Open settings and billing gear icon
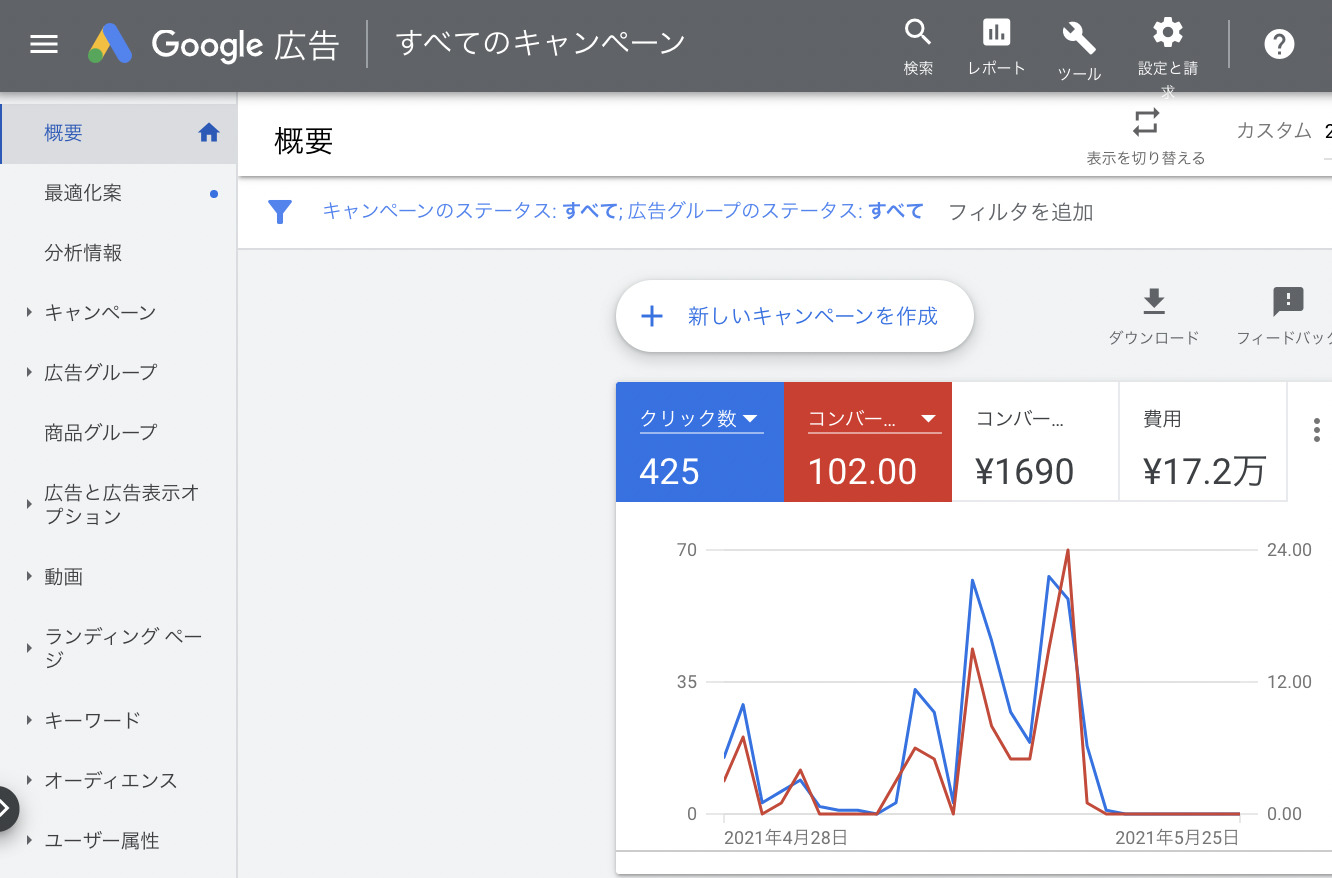1332x878 pixels. (1167, 34)
